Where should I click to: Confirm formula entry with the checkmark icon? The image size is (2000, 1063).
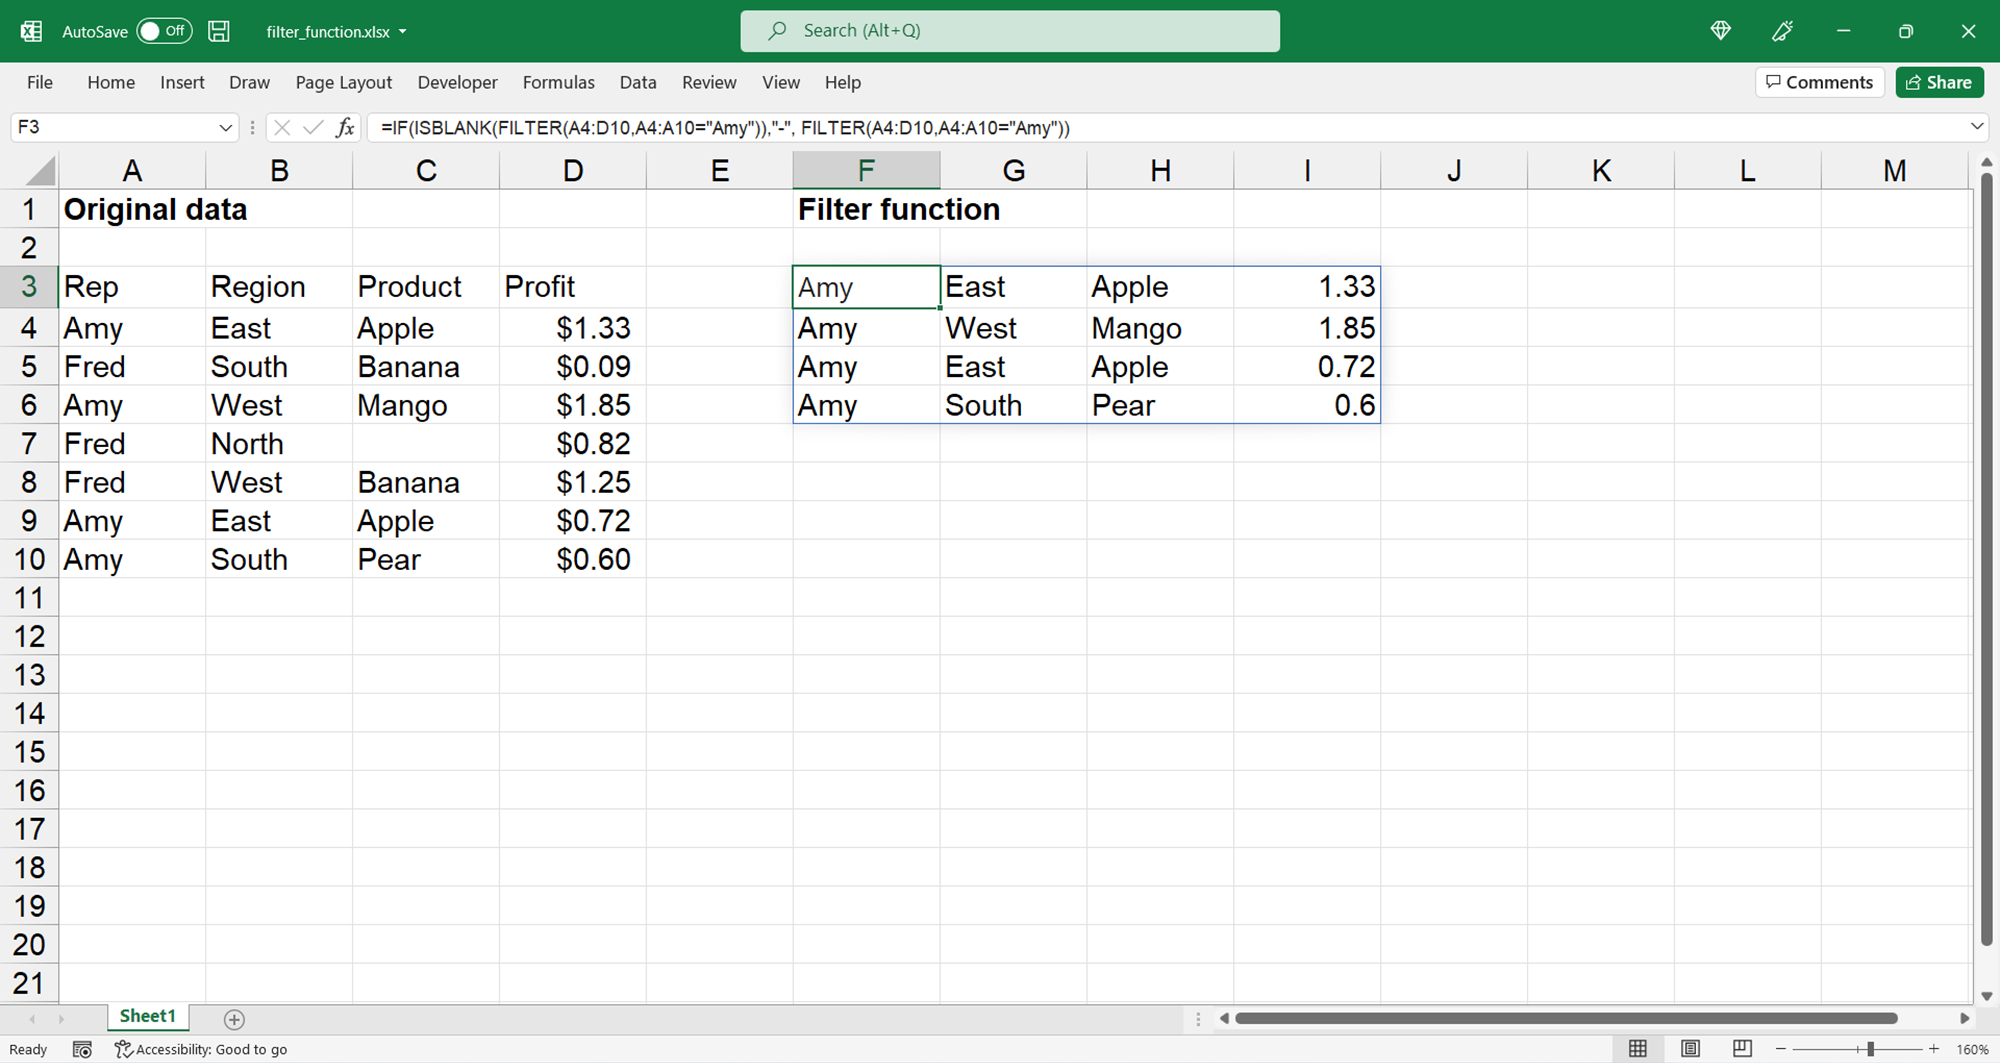coord(313,128)
